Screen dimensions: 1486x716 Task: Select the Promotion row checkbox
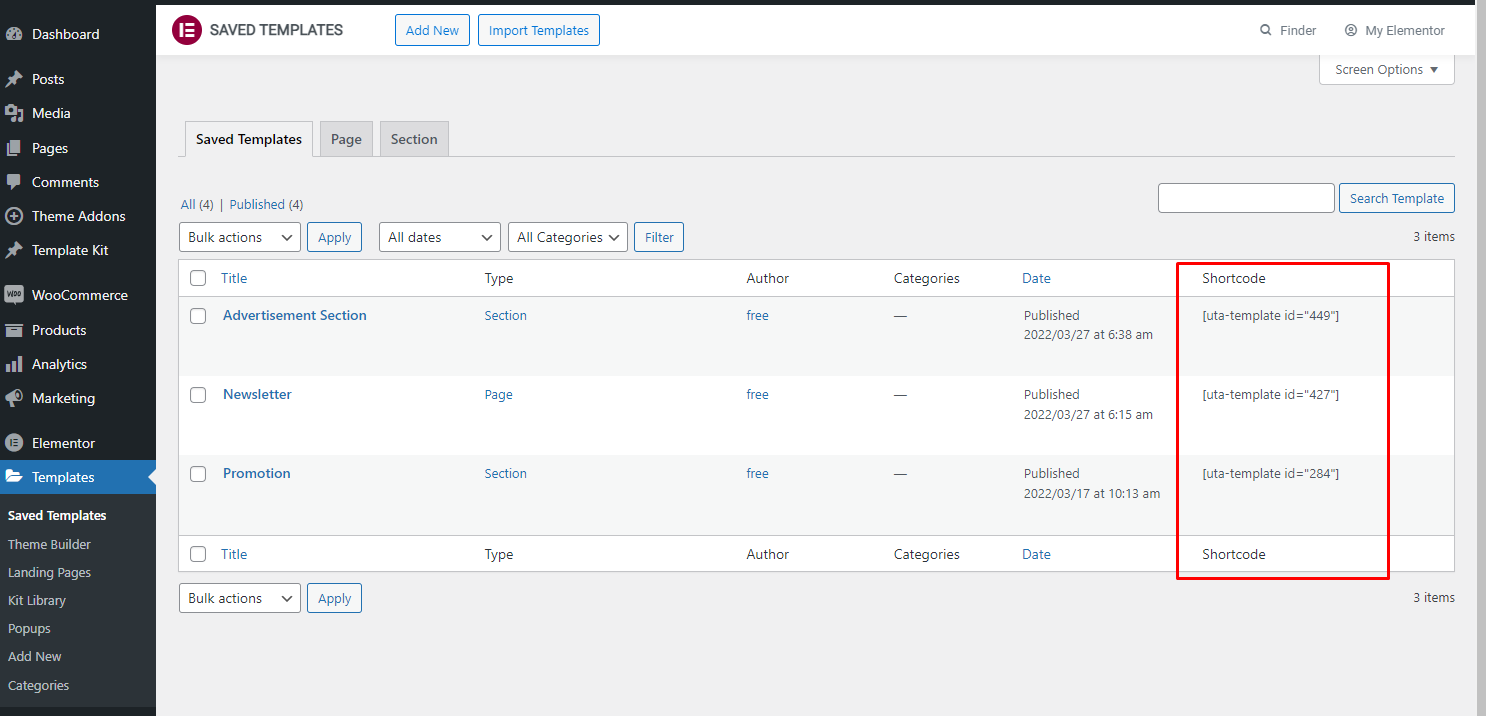[198, 474]
